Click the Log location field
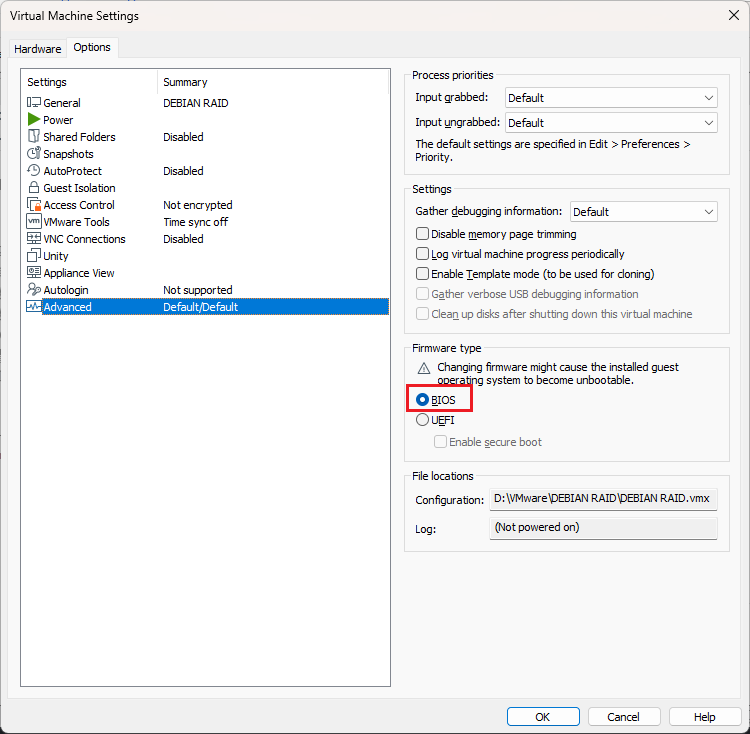 tap(603, 528)
